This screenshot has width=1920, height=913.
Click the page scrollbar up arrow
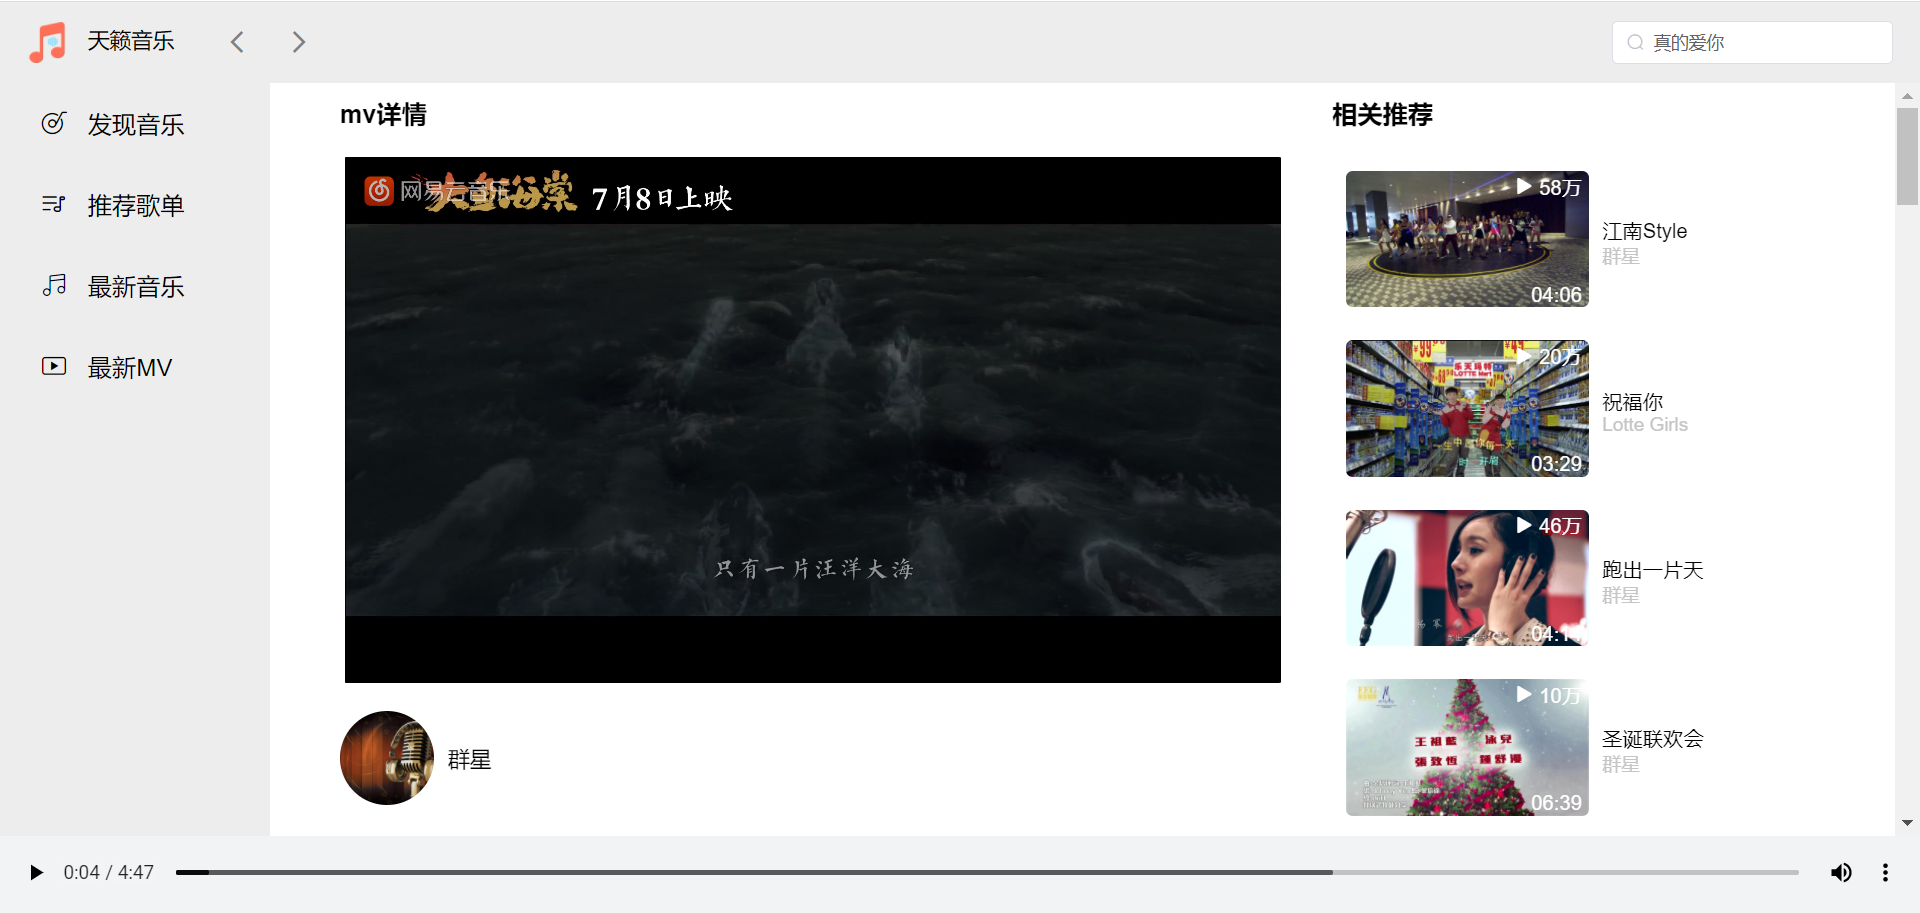point(1907,96)
